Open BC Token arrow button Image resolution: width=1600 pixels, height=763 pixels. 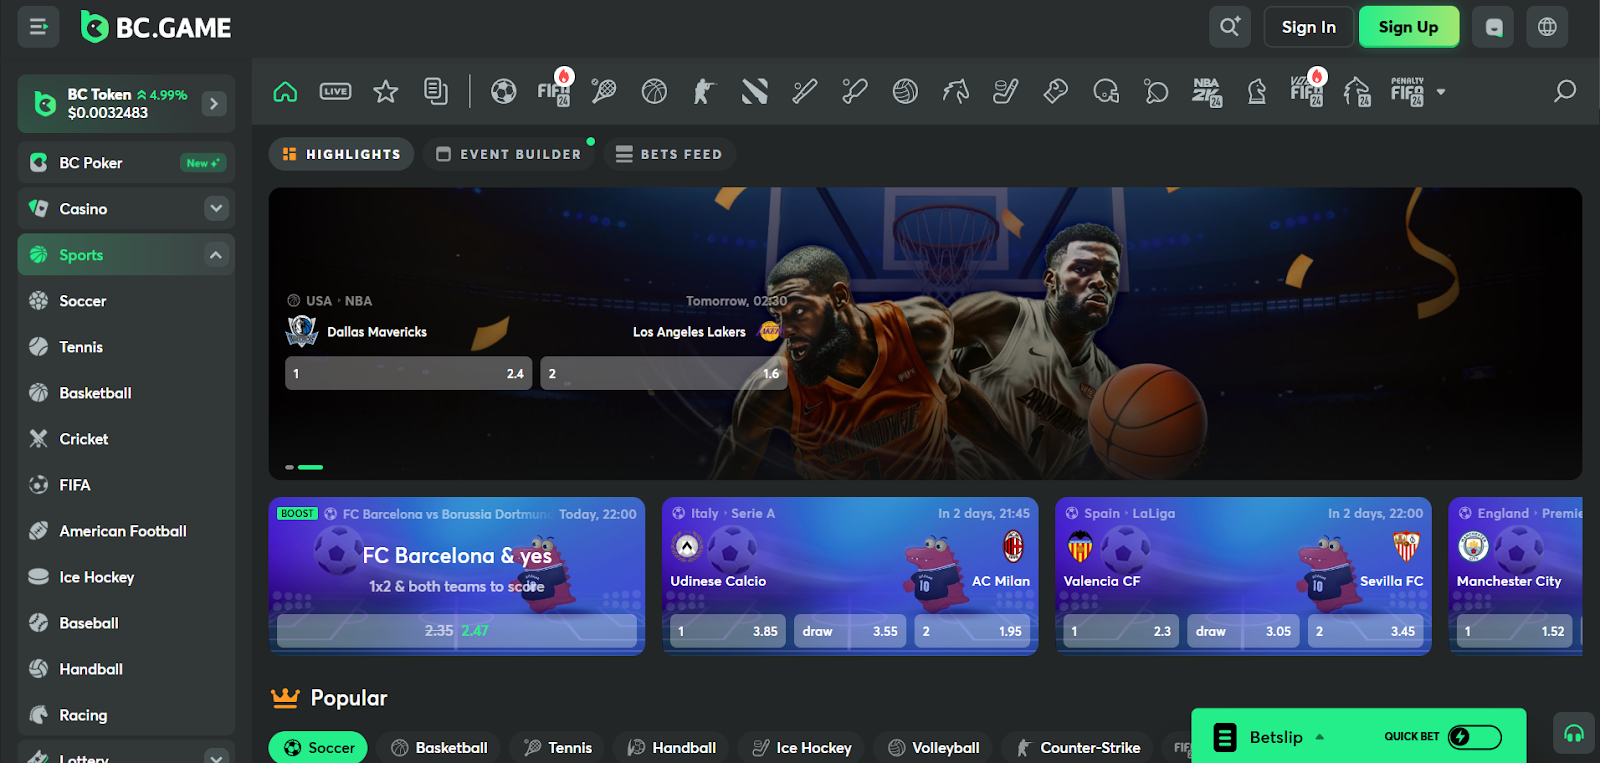click(x=214, y=103)
